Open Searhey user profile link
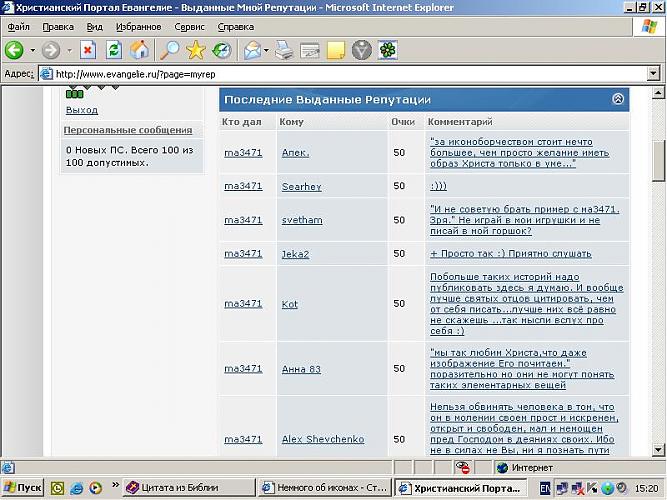This screenshot has height=500, width=667. click(x=300, y=186)
